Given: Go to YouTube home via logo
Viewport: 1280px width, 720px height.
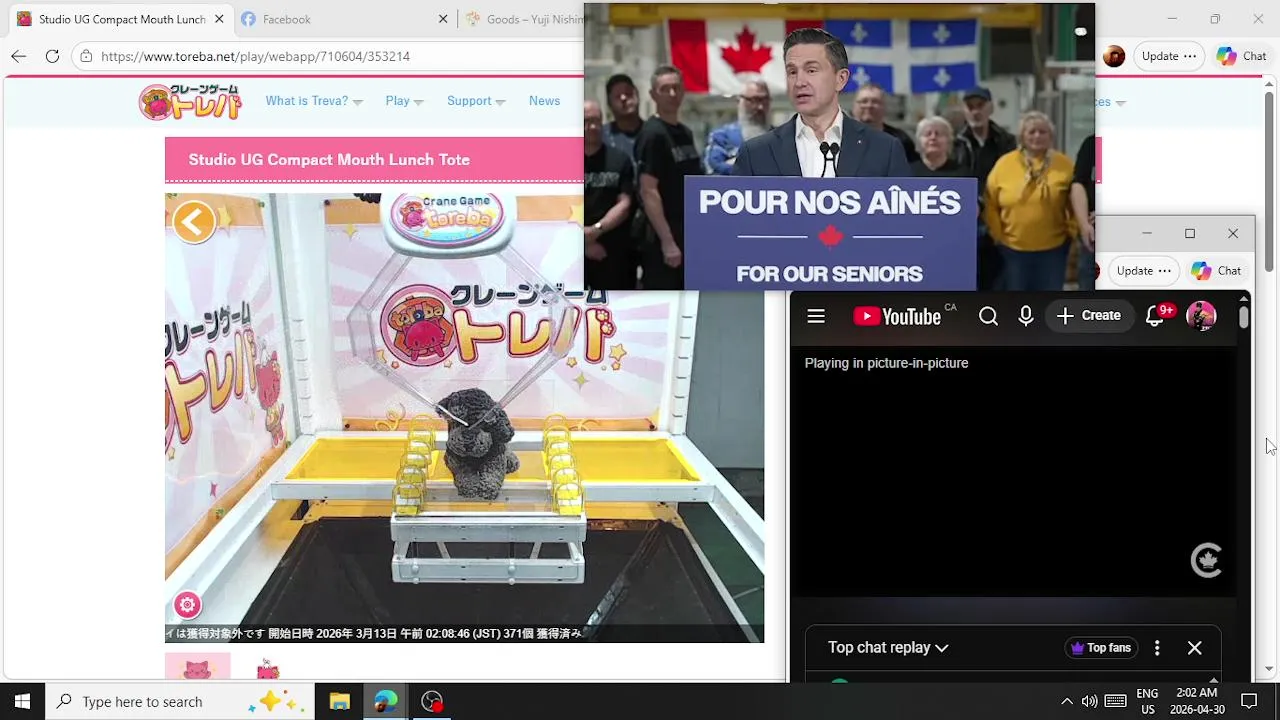Looking at the screenshot, I should pyautogui.click(x=897, y=316).
